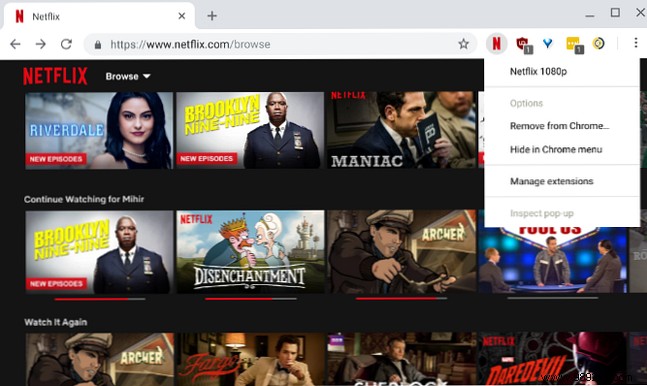Open Manage extensions
Image resolution: width=647 pixels, height=386 pixels.
(551, 181)
